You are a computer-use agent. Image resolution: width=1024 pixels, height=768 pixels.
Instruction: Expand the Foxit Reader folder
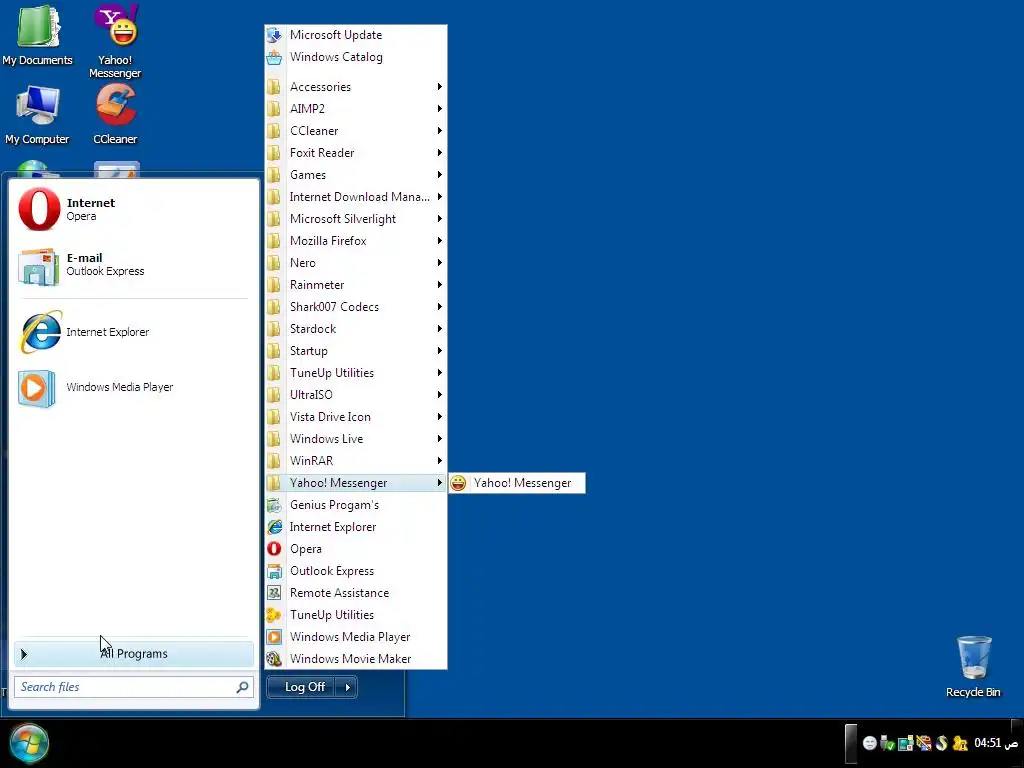[x=356, y=153]
